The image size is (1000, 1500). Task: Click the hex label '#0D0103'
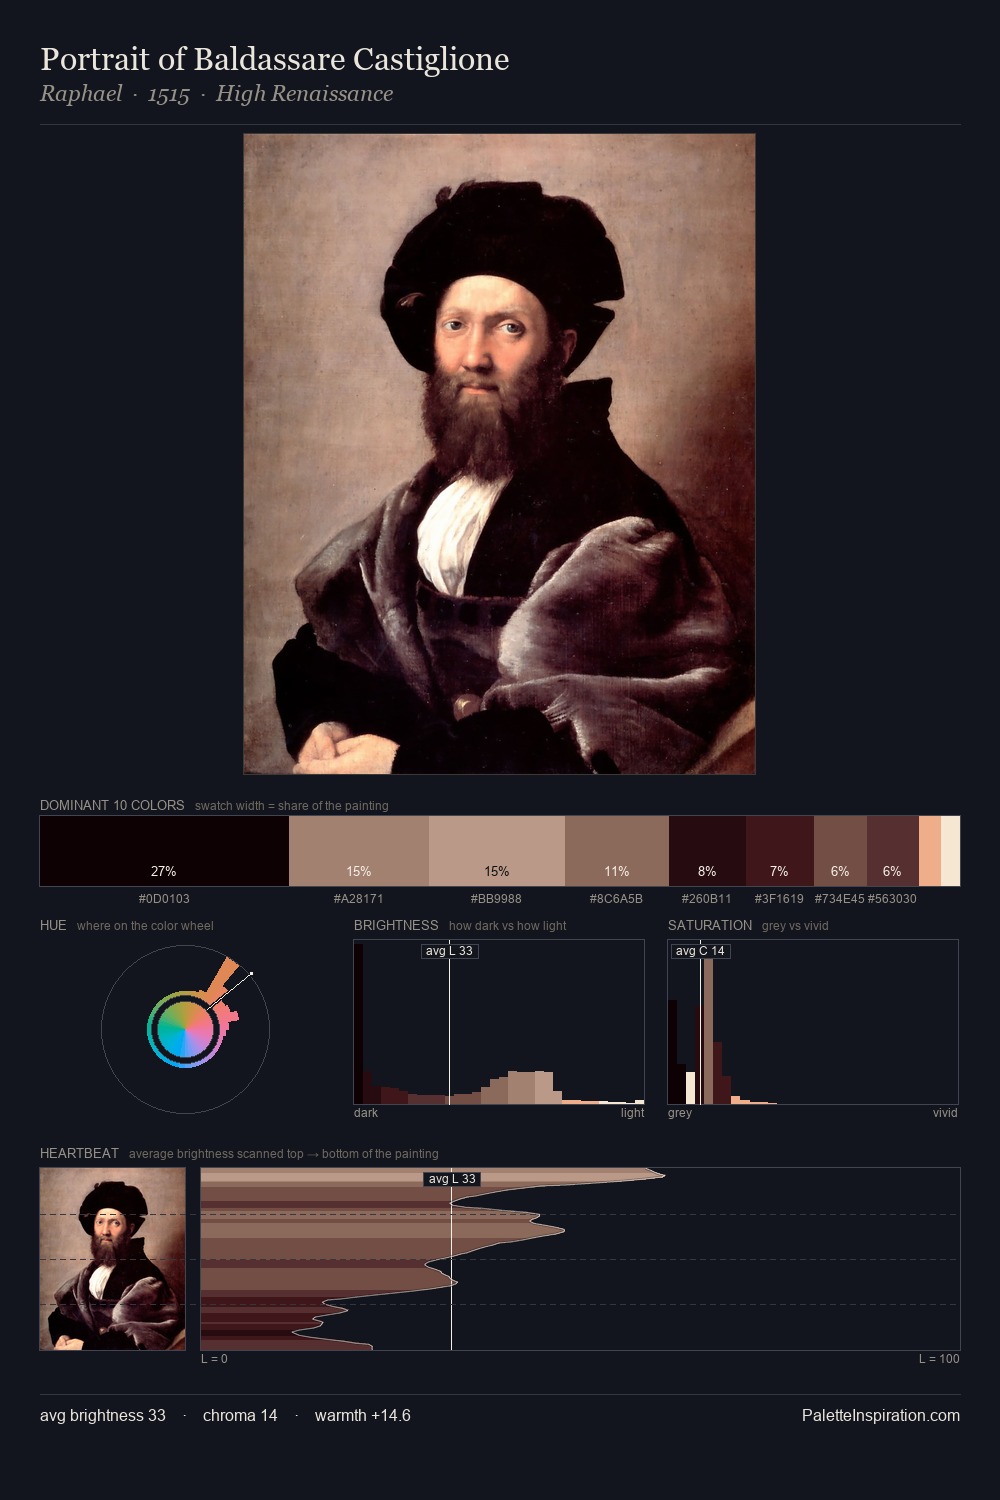click(x=164, y=899)
